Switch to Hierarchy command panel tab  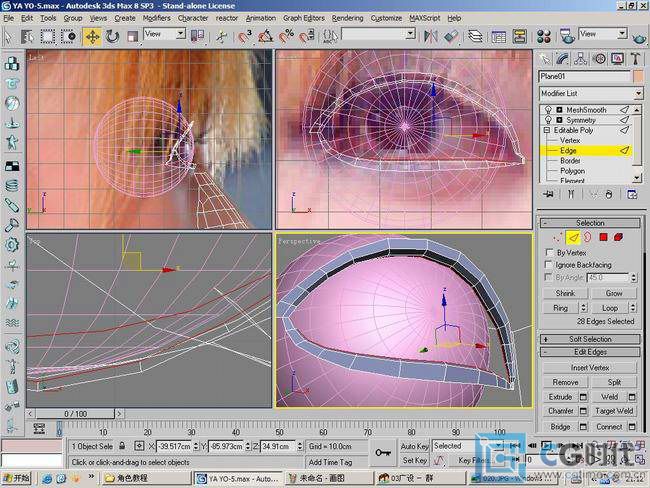click(x=581, y=59)
